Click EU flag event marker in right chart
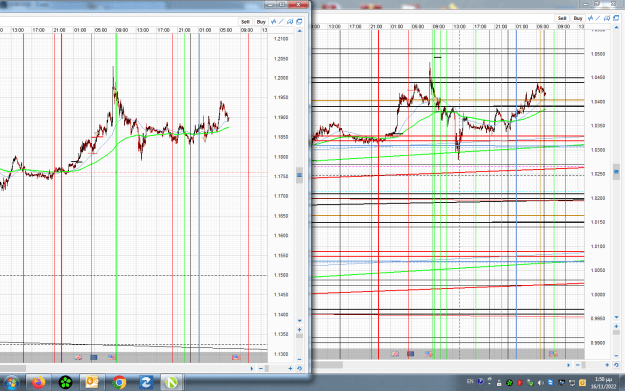 [411, 354]
